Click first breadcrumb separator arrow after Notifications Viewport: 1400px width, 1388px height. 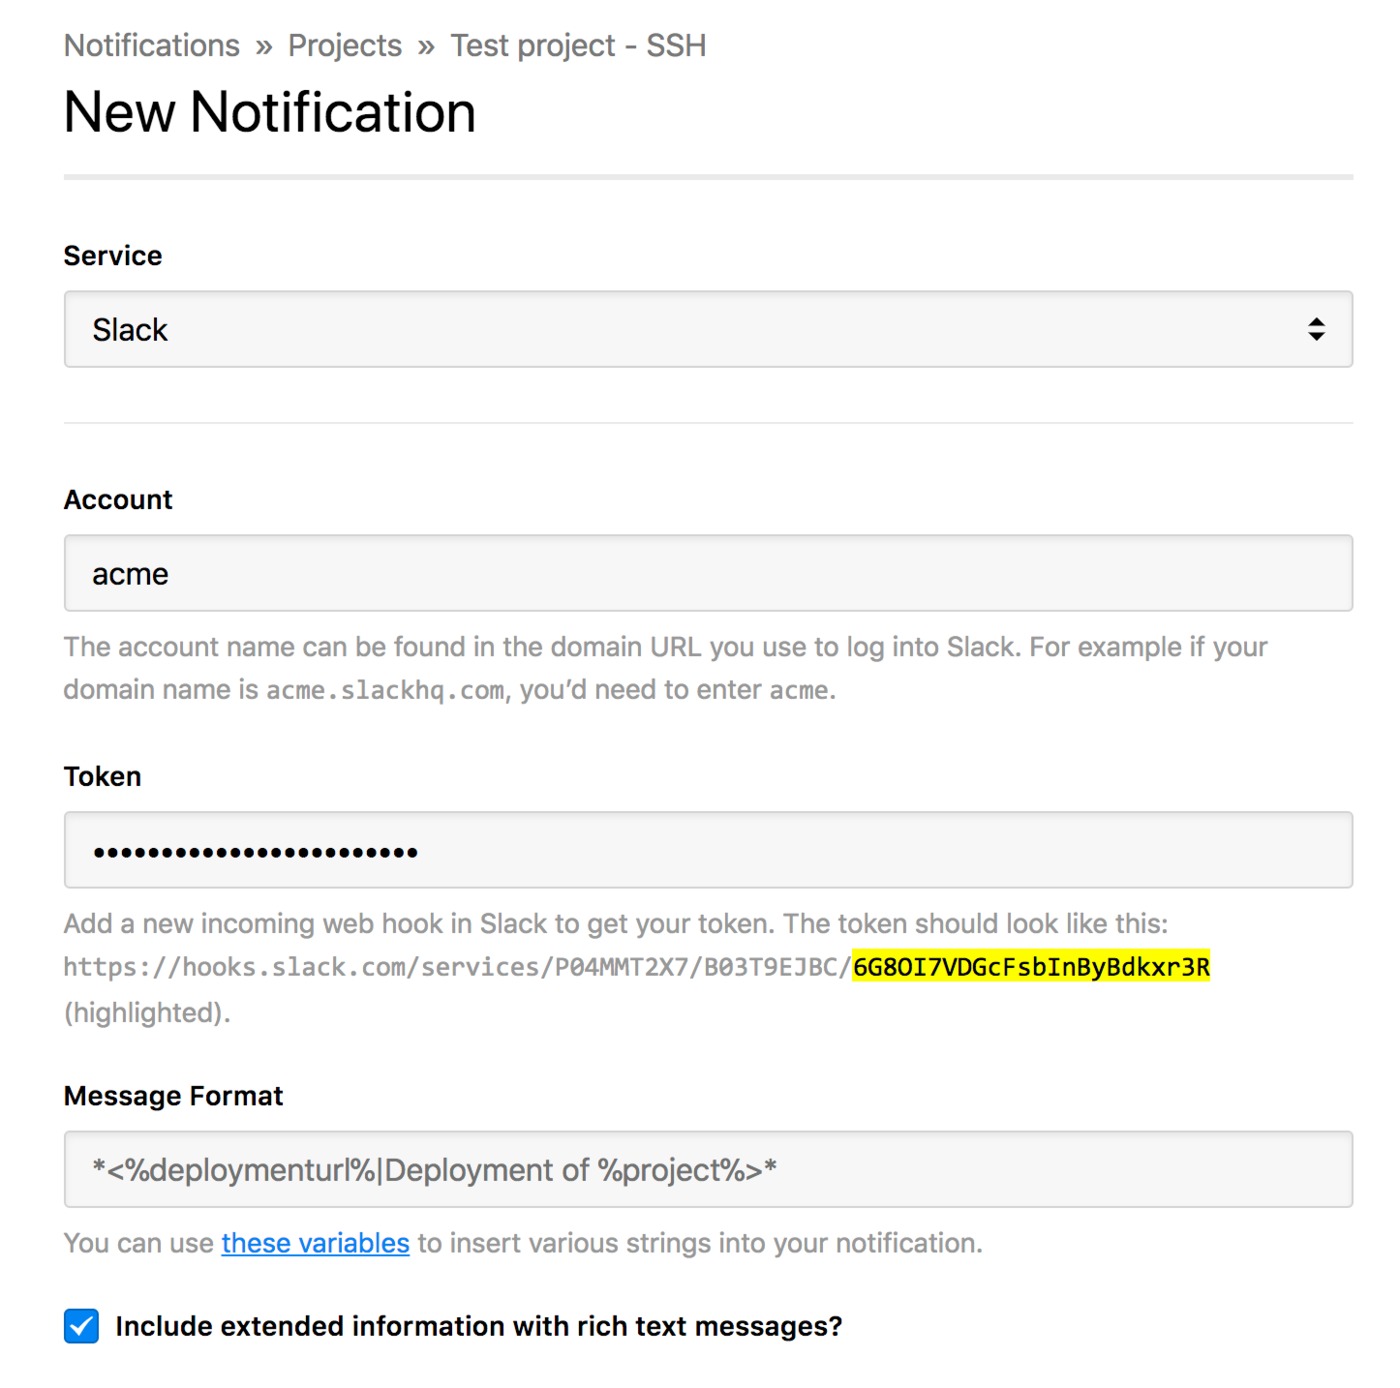tap(264, 47)
